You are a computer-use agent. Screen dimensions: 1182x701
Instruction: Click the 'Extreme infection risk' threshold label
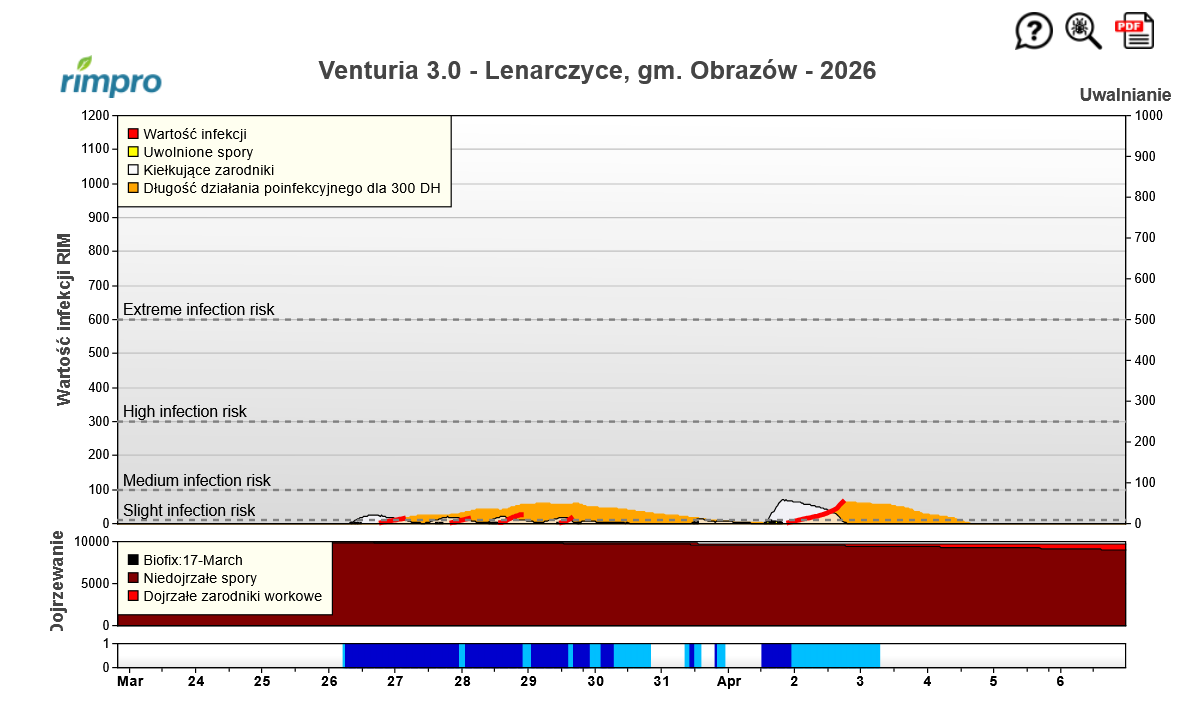coord(198,309)
